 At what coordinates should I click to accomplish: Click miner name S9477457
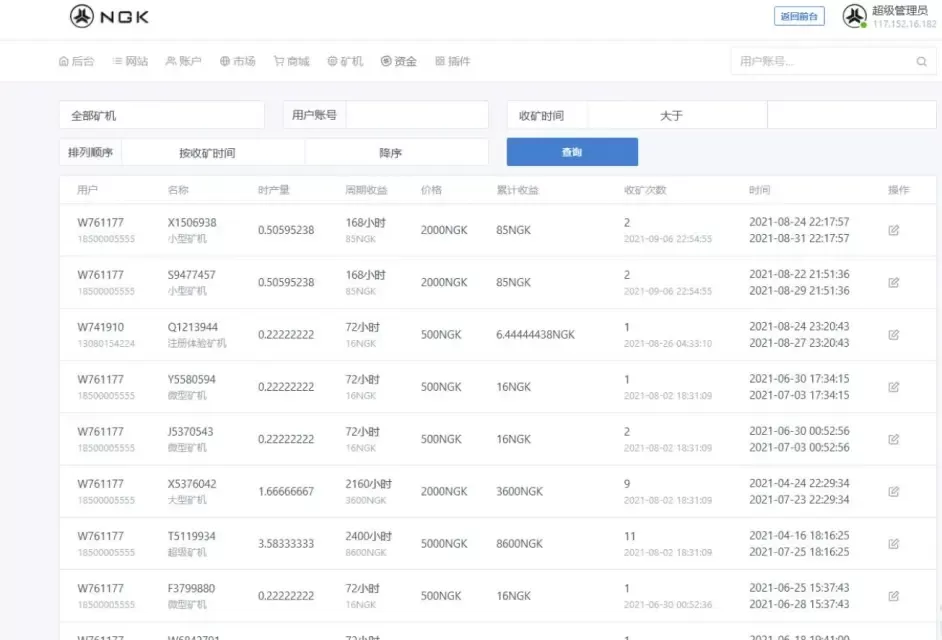coord(191,275)
